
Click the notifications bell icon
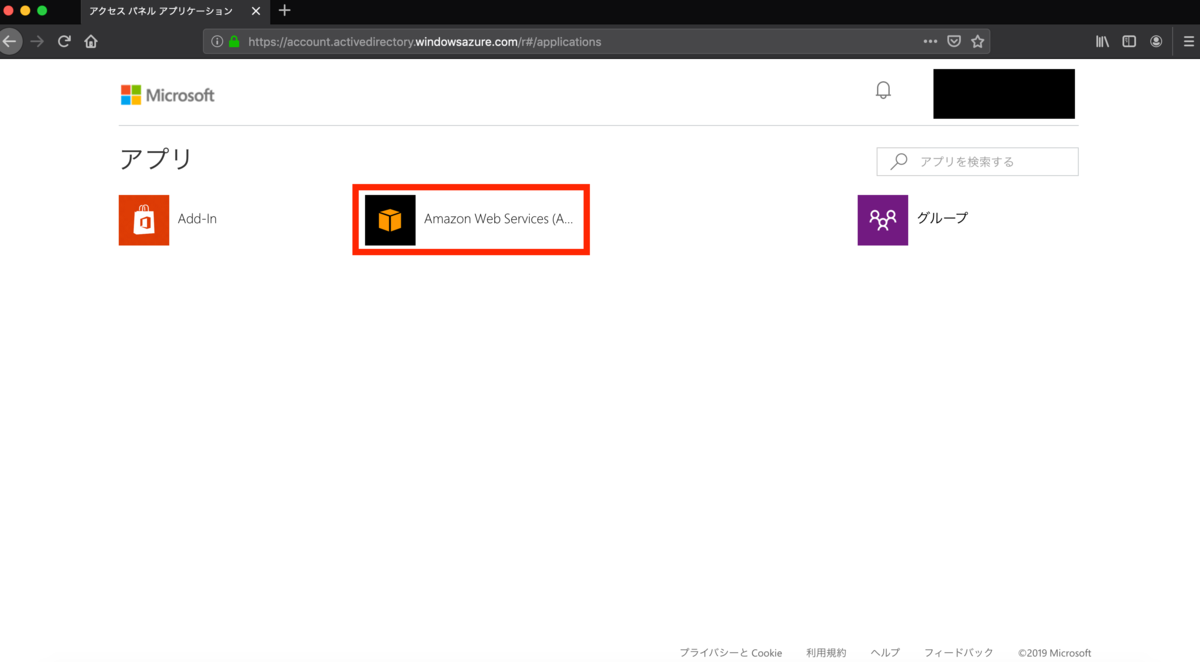[883, 90]
